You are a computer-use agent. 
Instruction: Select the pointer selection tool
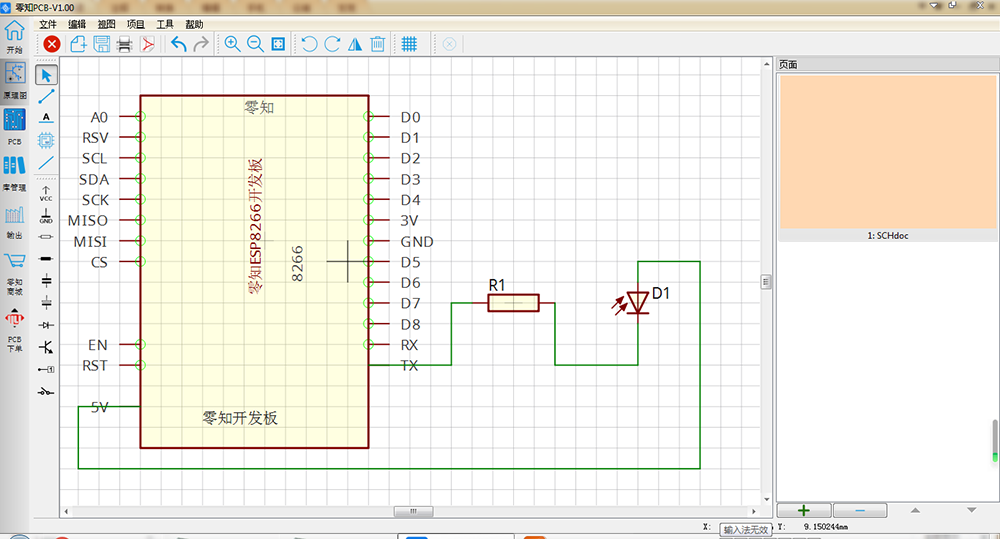pos(46,75)
